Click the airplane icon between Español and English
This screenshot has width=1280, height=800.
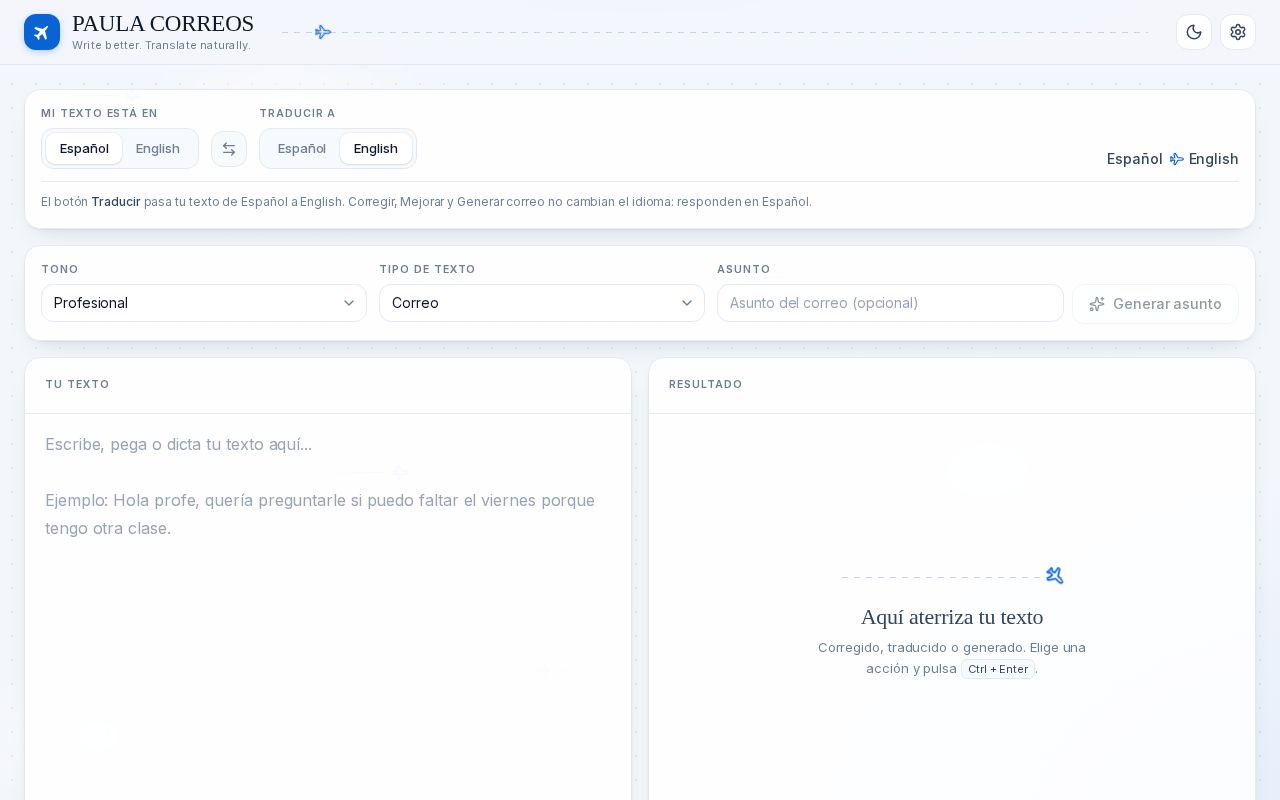(1176, 159)
